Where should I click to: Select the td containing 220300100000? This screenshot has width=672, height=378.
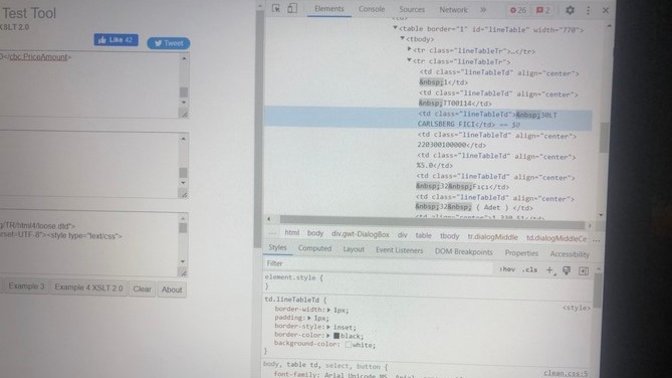click(497, 140)
